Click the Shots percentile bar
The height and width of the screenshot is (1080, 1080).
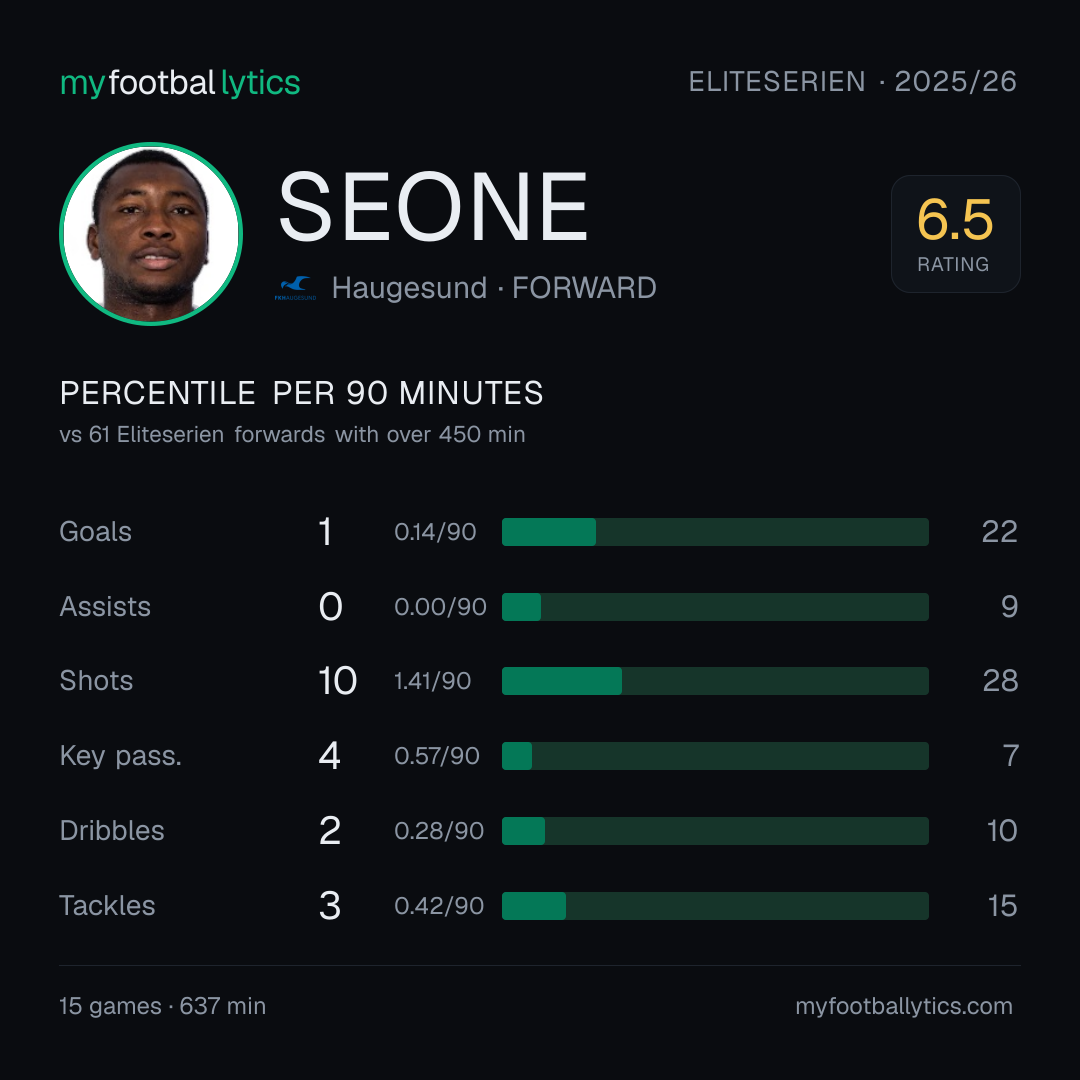point(715,681)
